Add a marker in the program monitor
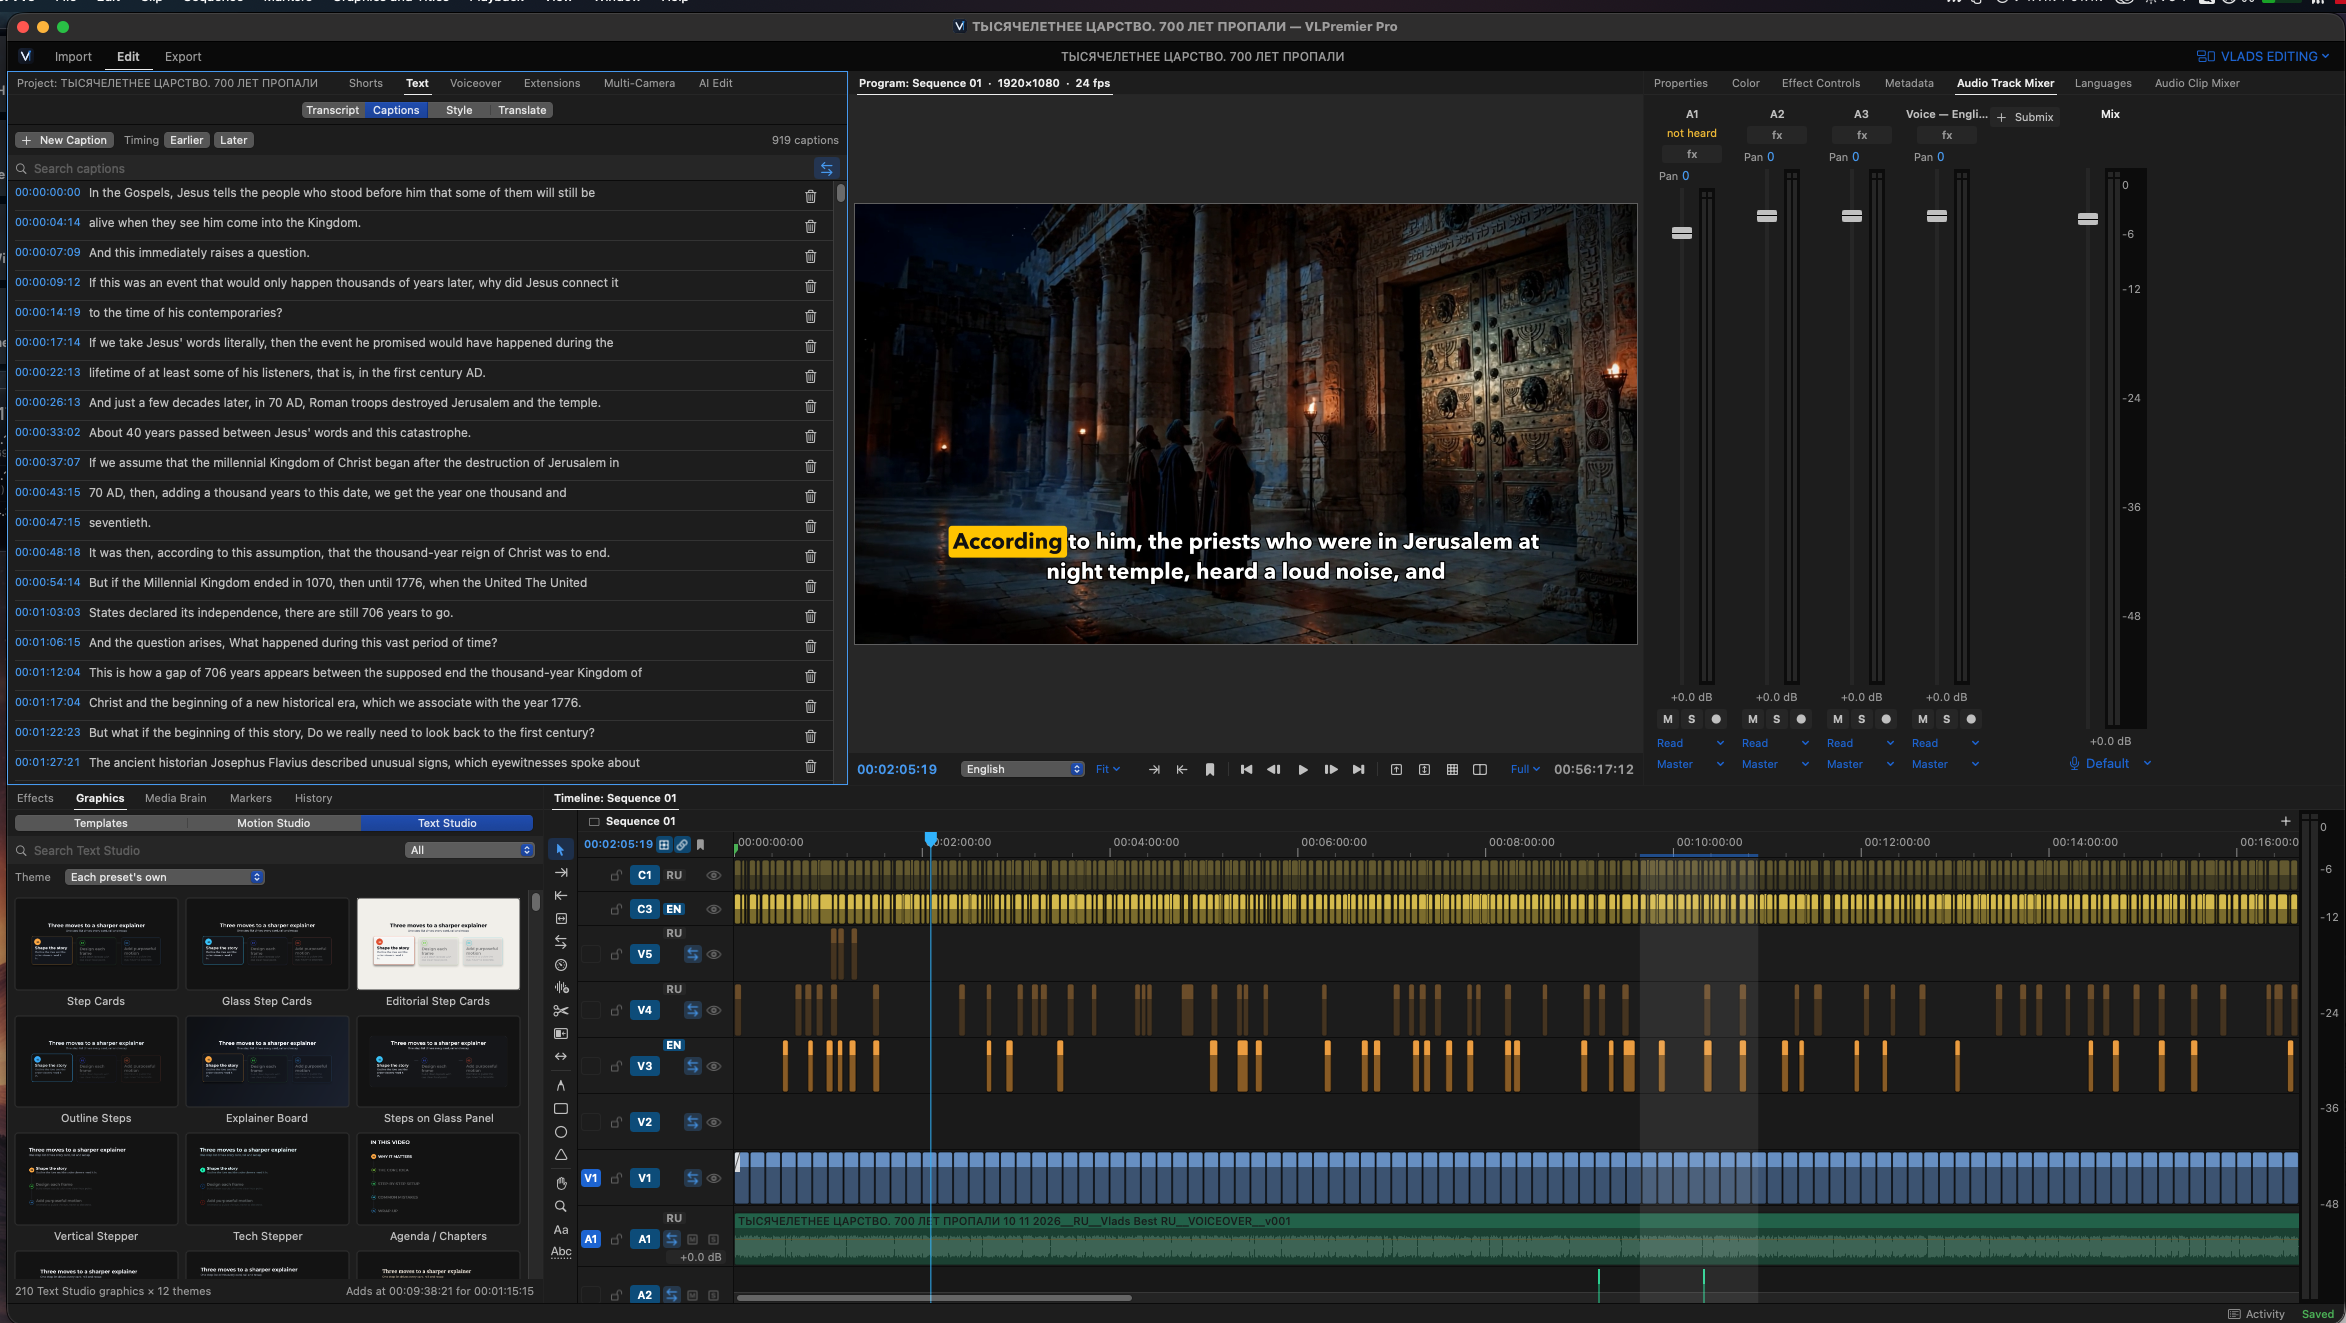The width and height of the screenshot is (2346, 1323). (x=1210, y=769)
